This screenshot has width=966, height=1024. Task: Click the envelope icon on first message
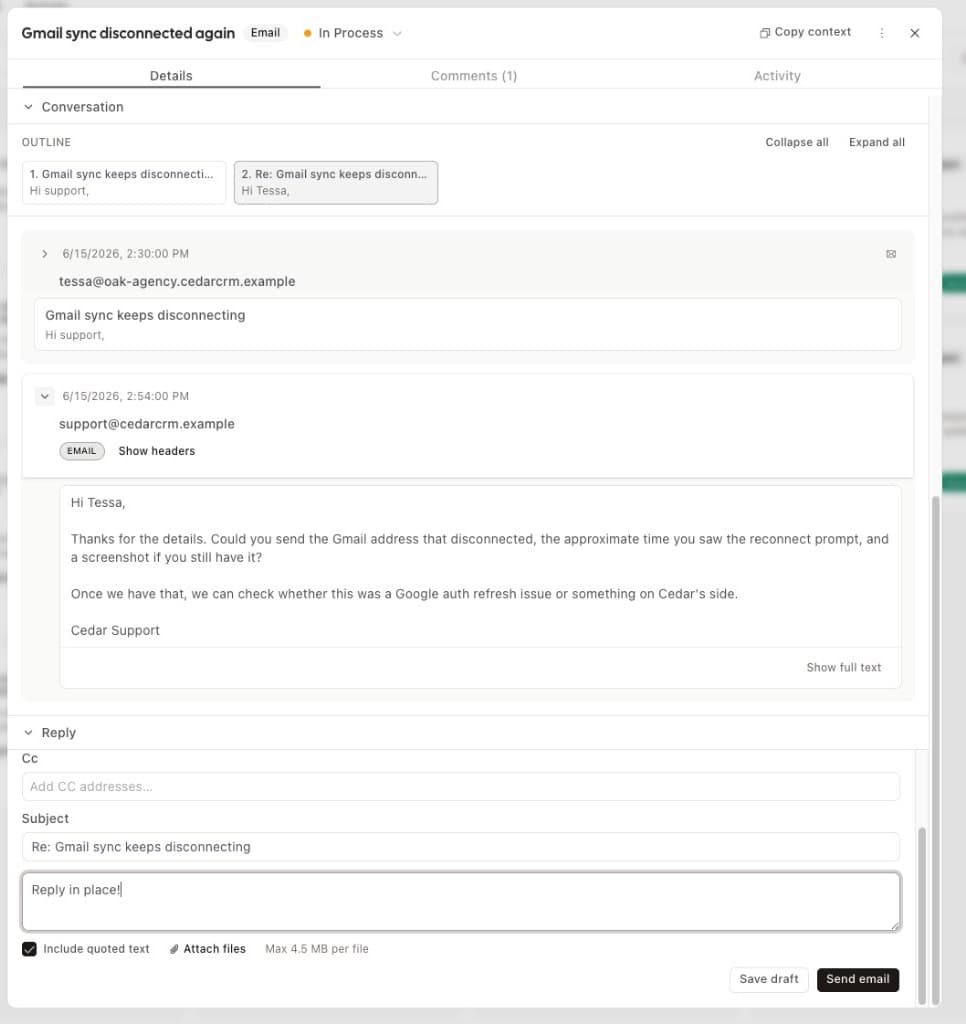[x=891, y=254]
